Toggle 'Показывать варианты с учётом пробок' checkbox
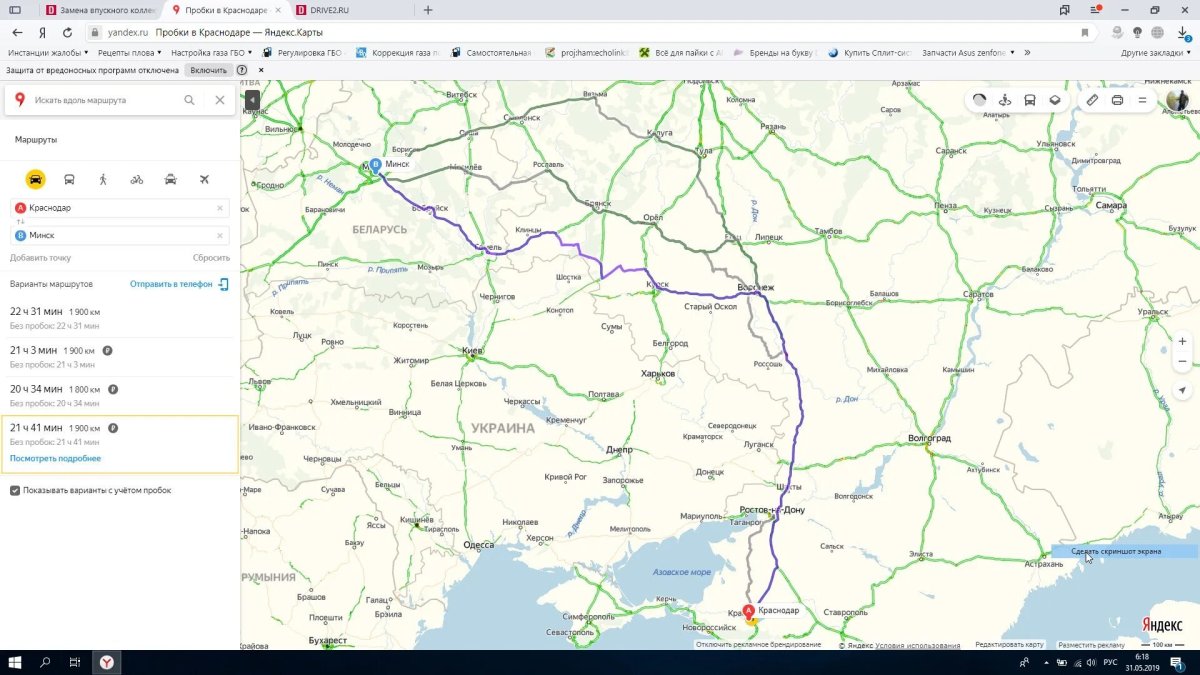The image size is (1200, 675). pos(14,490)
